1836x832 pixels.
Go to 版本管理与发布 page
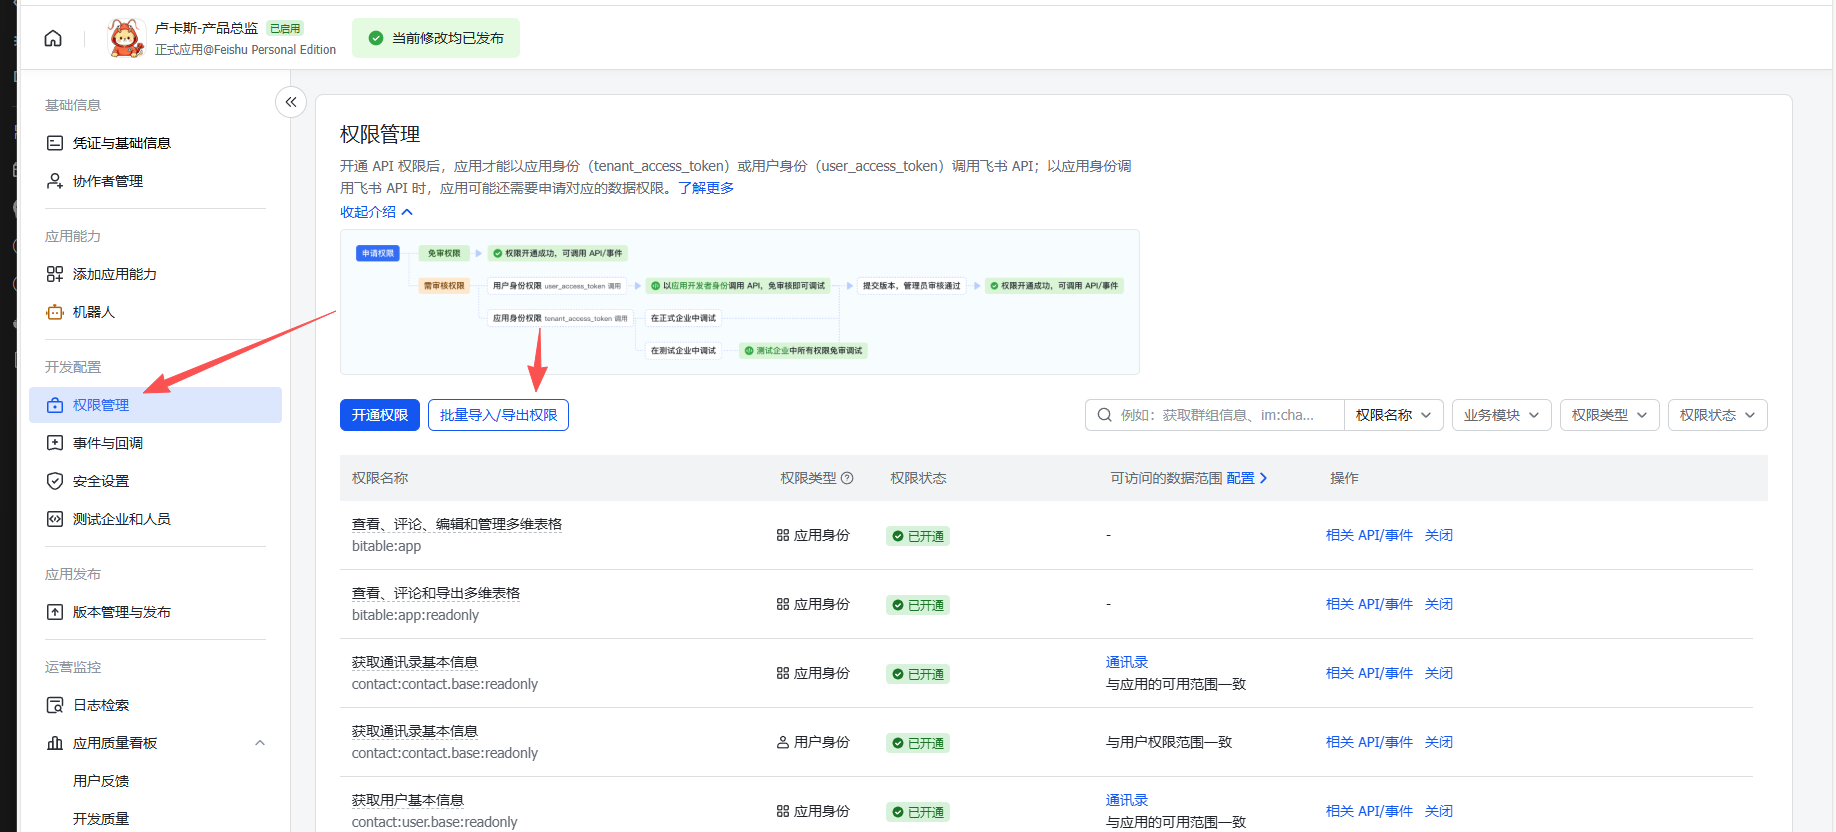tap(121, 612)
